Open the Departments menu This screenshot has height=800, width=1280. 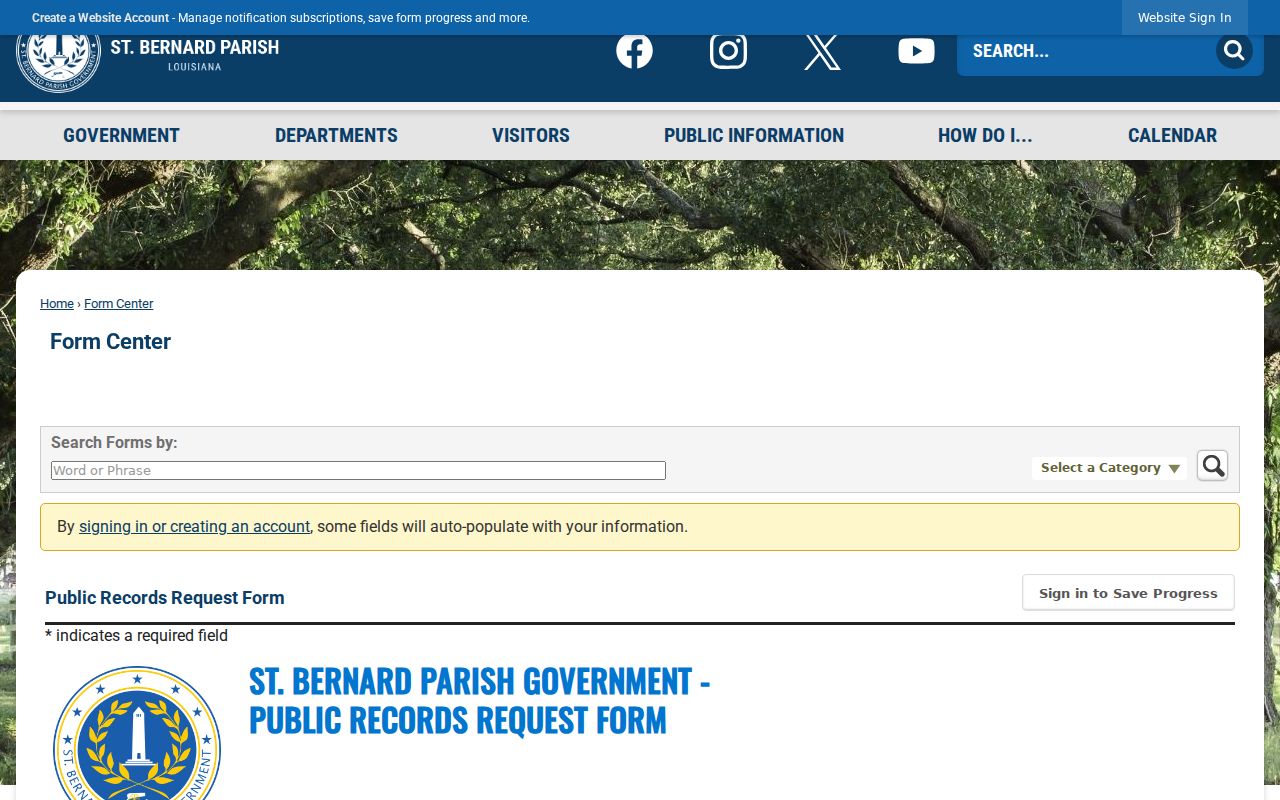336,135
